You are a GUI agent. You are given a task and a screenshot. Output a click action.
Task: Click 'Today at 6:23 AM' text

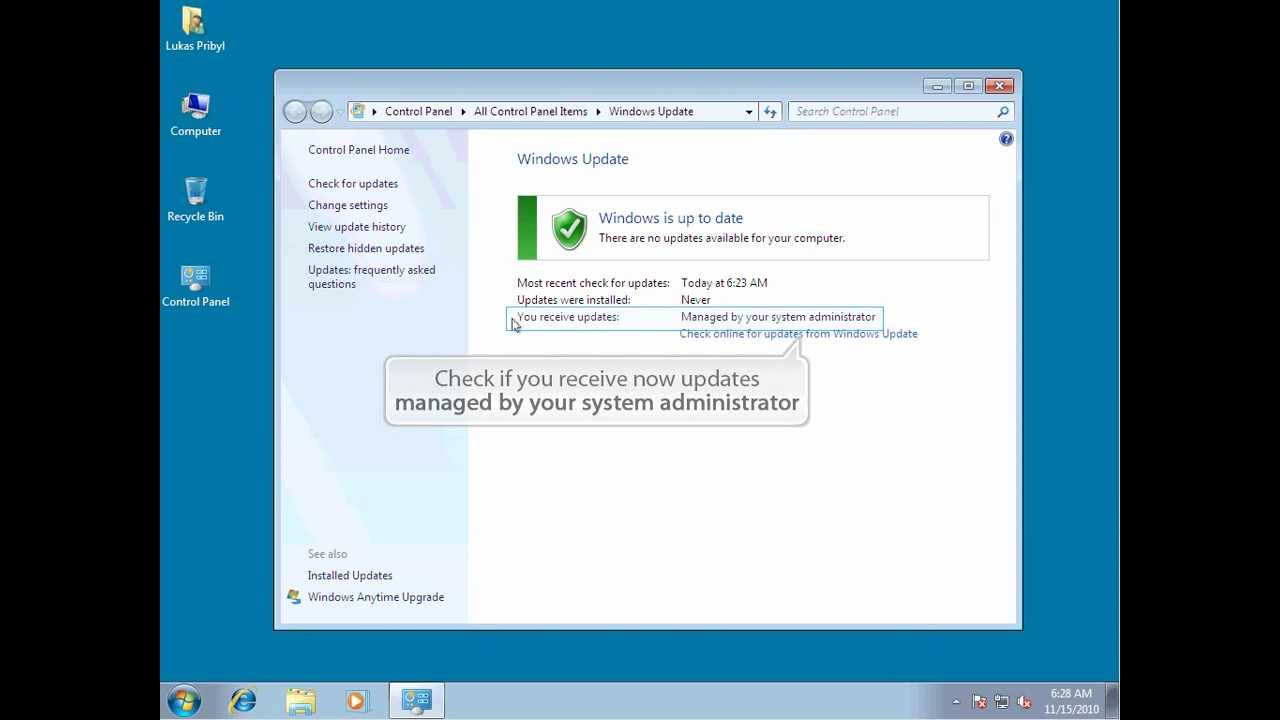tap(724, 283)
